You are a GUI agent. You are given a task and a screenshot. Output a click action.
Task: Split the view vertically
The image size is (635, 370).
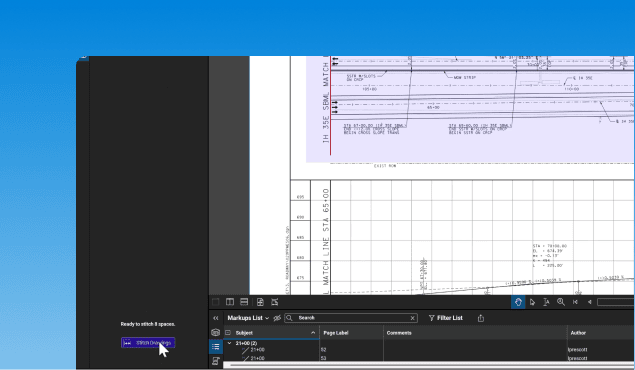point(230,302)
